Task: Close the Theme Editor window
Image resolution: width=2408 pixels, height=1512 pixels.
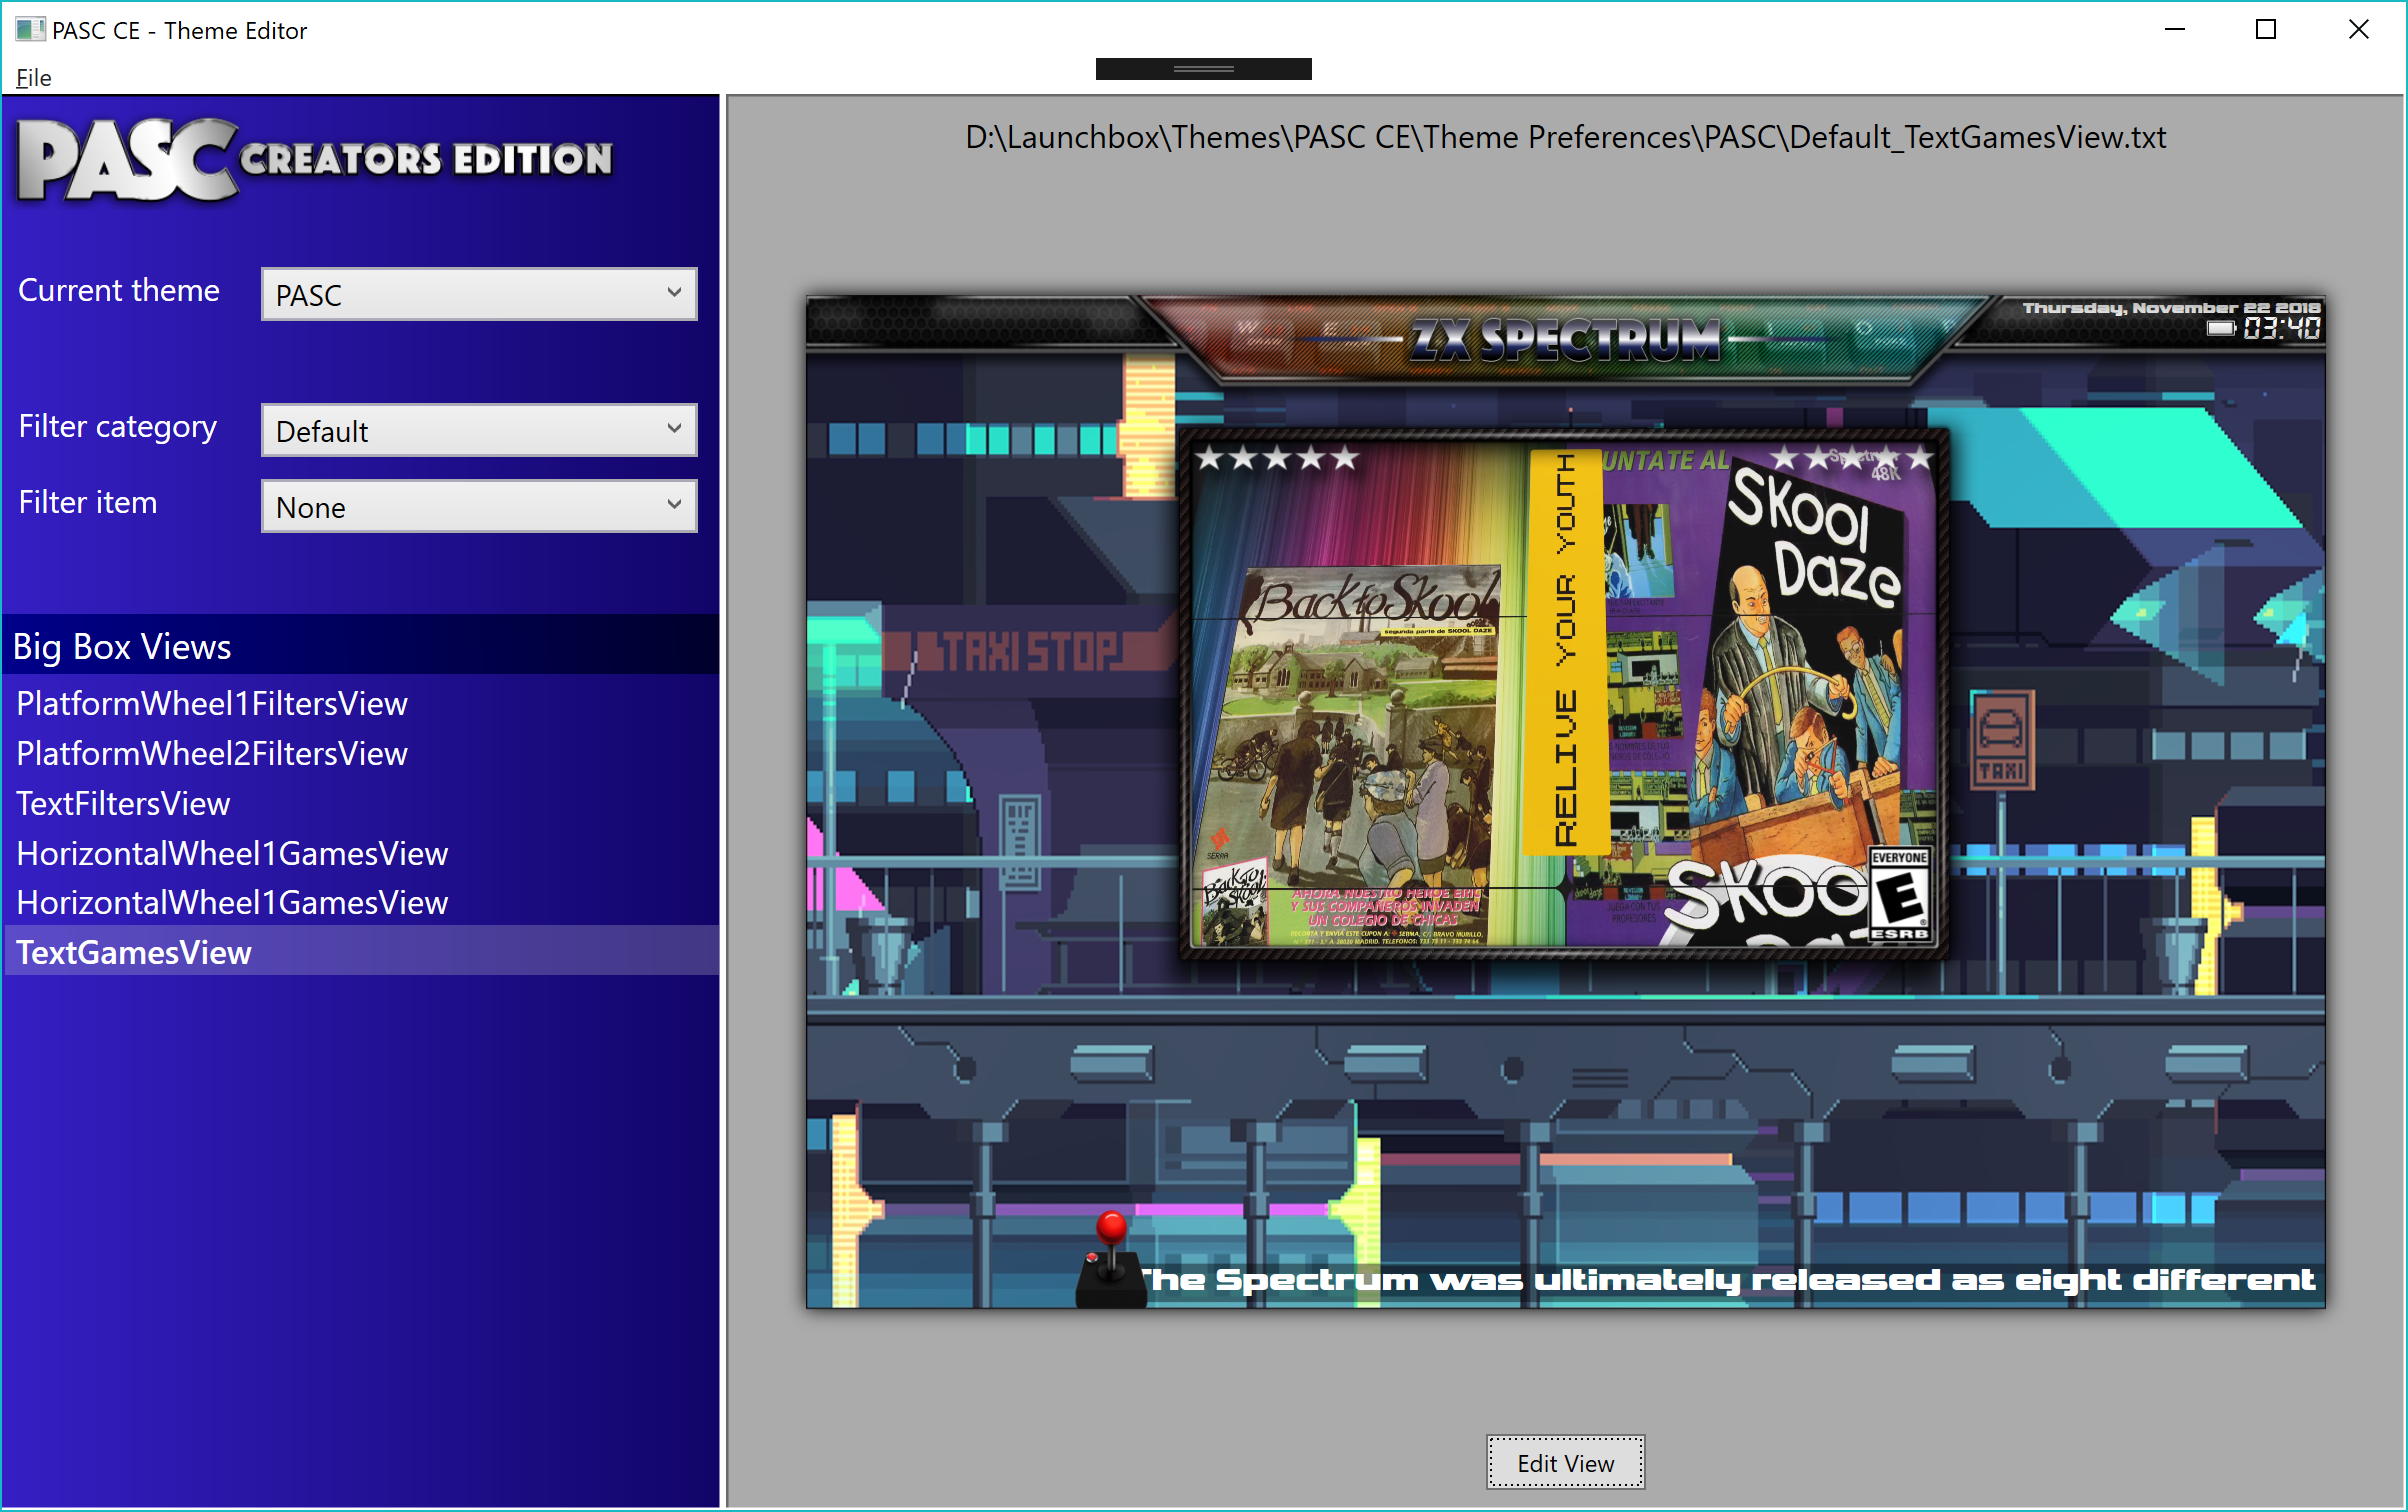Action: point(2358,30)
